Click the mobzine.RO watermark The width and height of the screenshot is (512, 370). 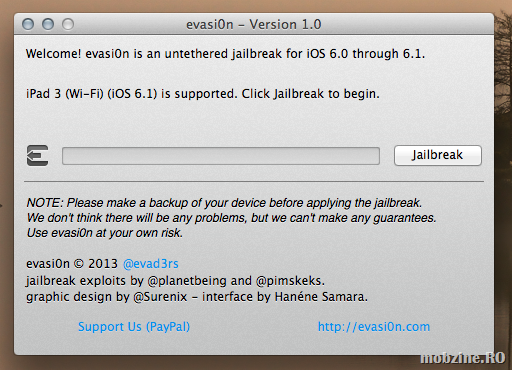[x=463, y=358]
